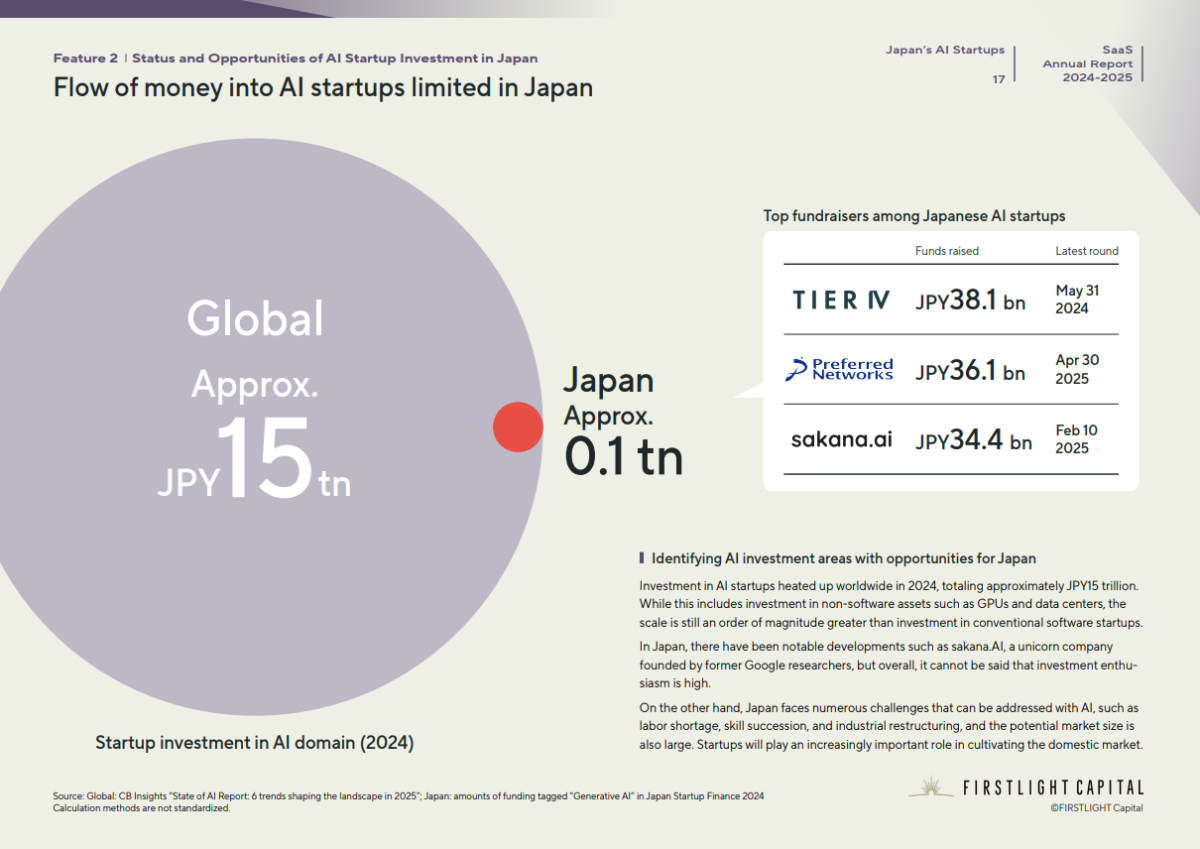Click the '©FIRSTLIGHT Capital' copyright text

(1096, 808)
